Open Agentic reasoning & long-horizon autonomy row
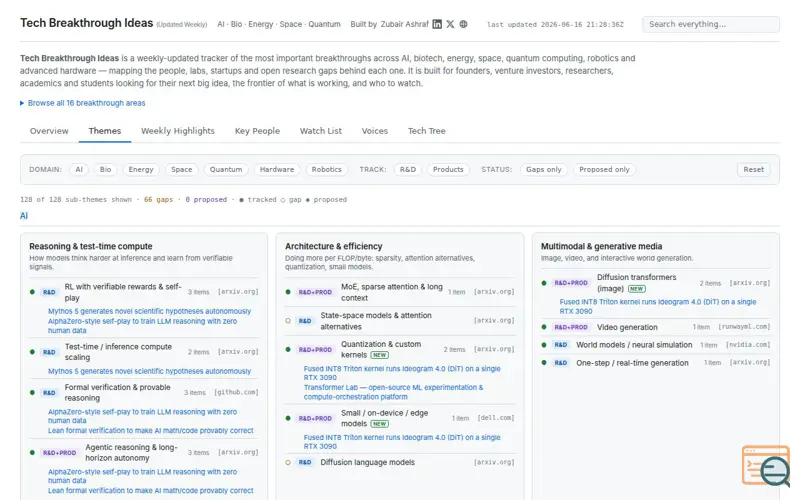Screen dimensions: 800x500 [x=144, y=453]
